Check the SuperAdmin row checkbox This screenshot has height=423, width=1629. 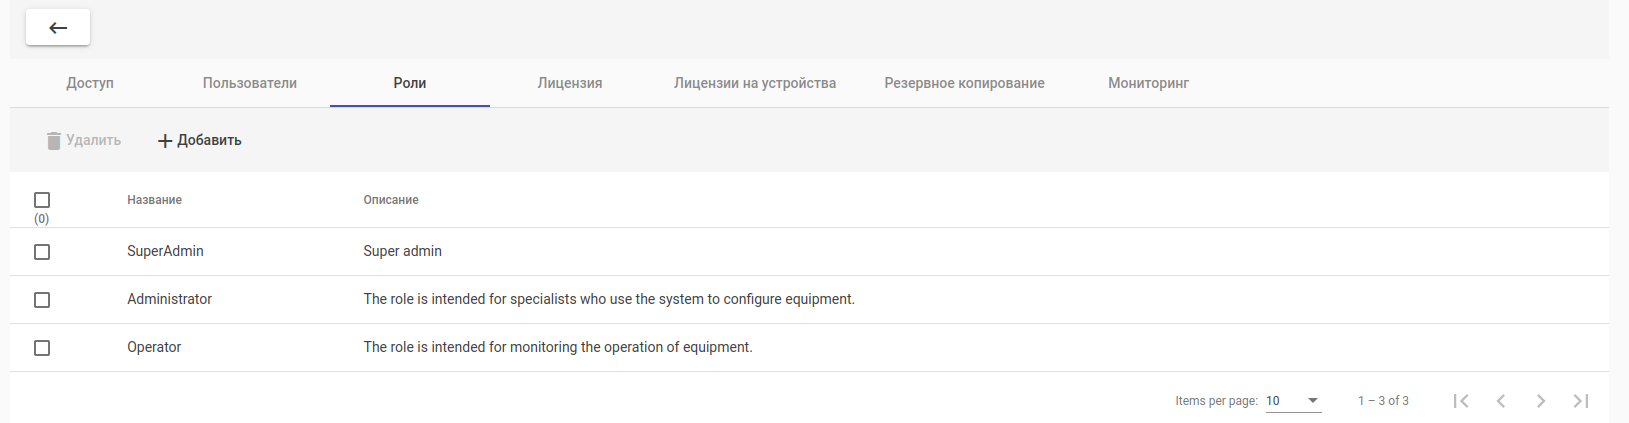[x=42, y=252]
